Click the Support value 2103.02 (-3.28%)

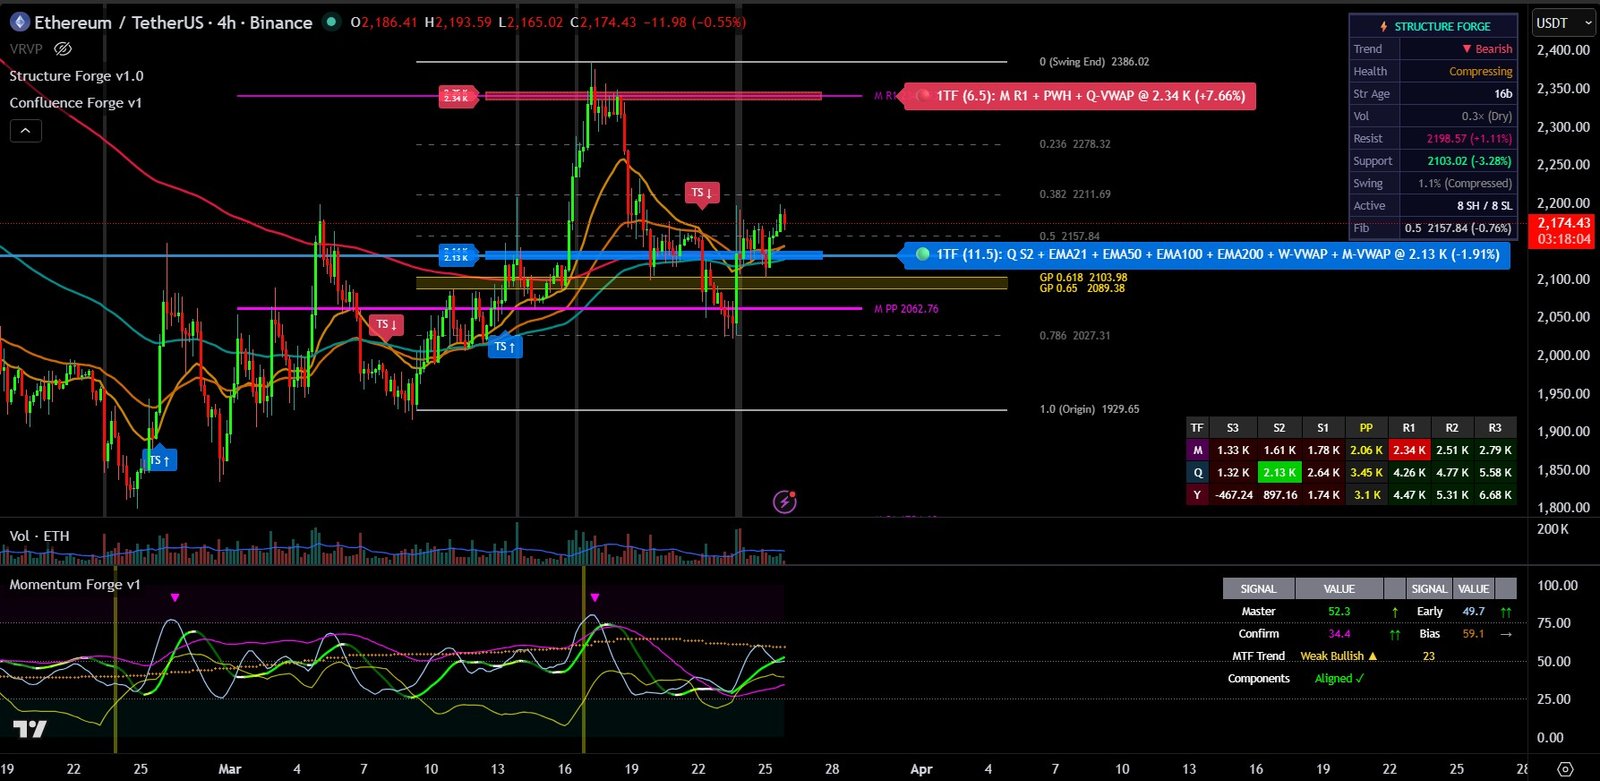[1469, 161]
